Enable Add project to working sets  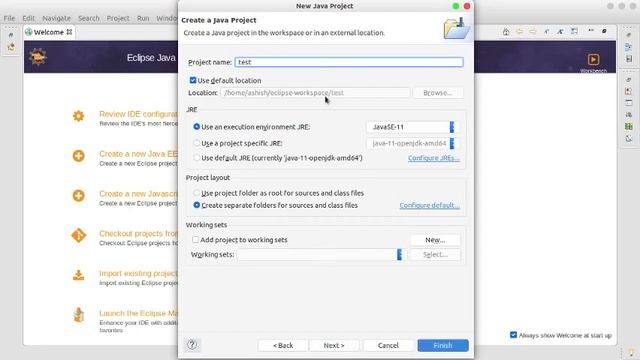(x=196, y=240)
